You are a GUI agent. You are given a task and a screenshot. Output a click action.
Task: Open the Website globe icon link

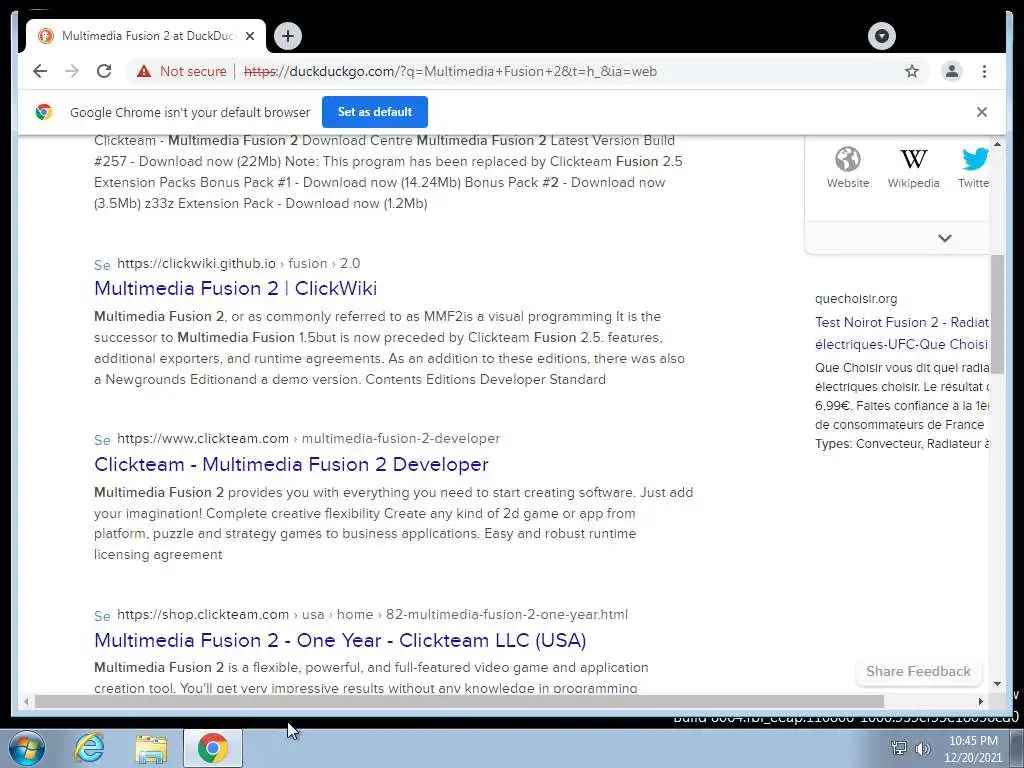pos(848,168)
